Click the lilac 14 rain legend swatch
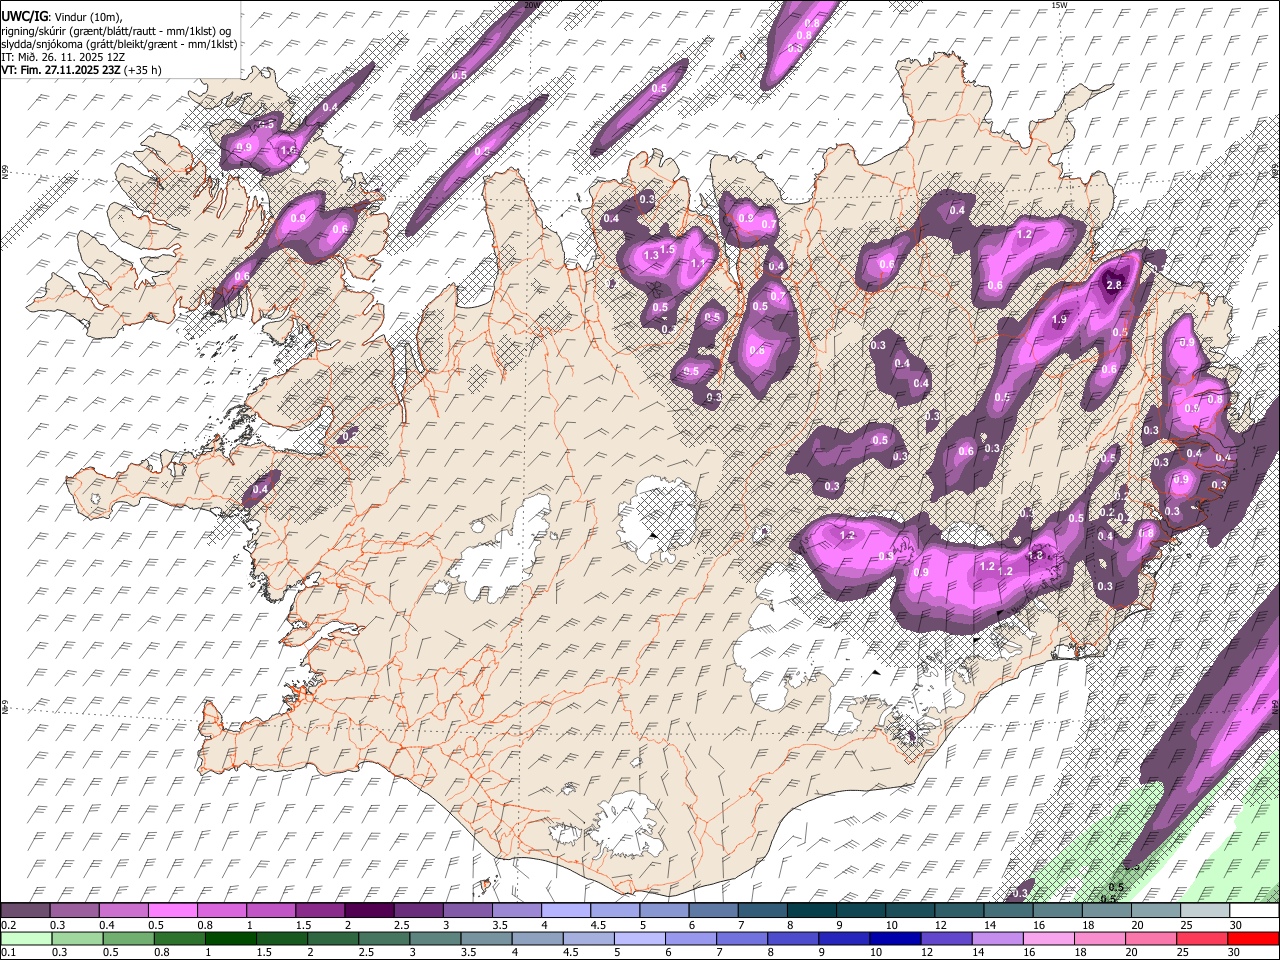The height and width of the screenshot is (960, 1280). (997, 938)
